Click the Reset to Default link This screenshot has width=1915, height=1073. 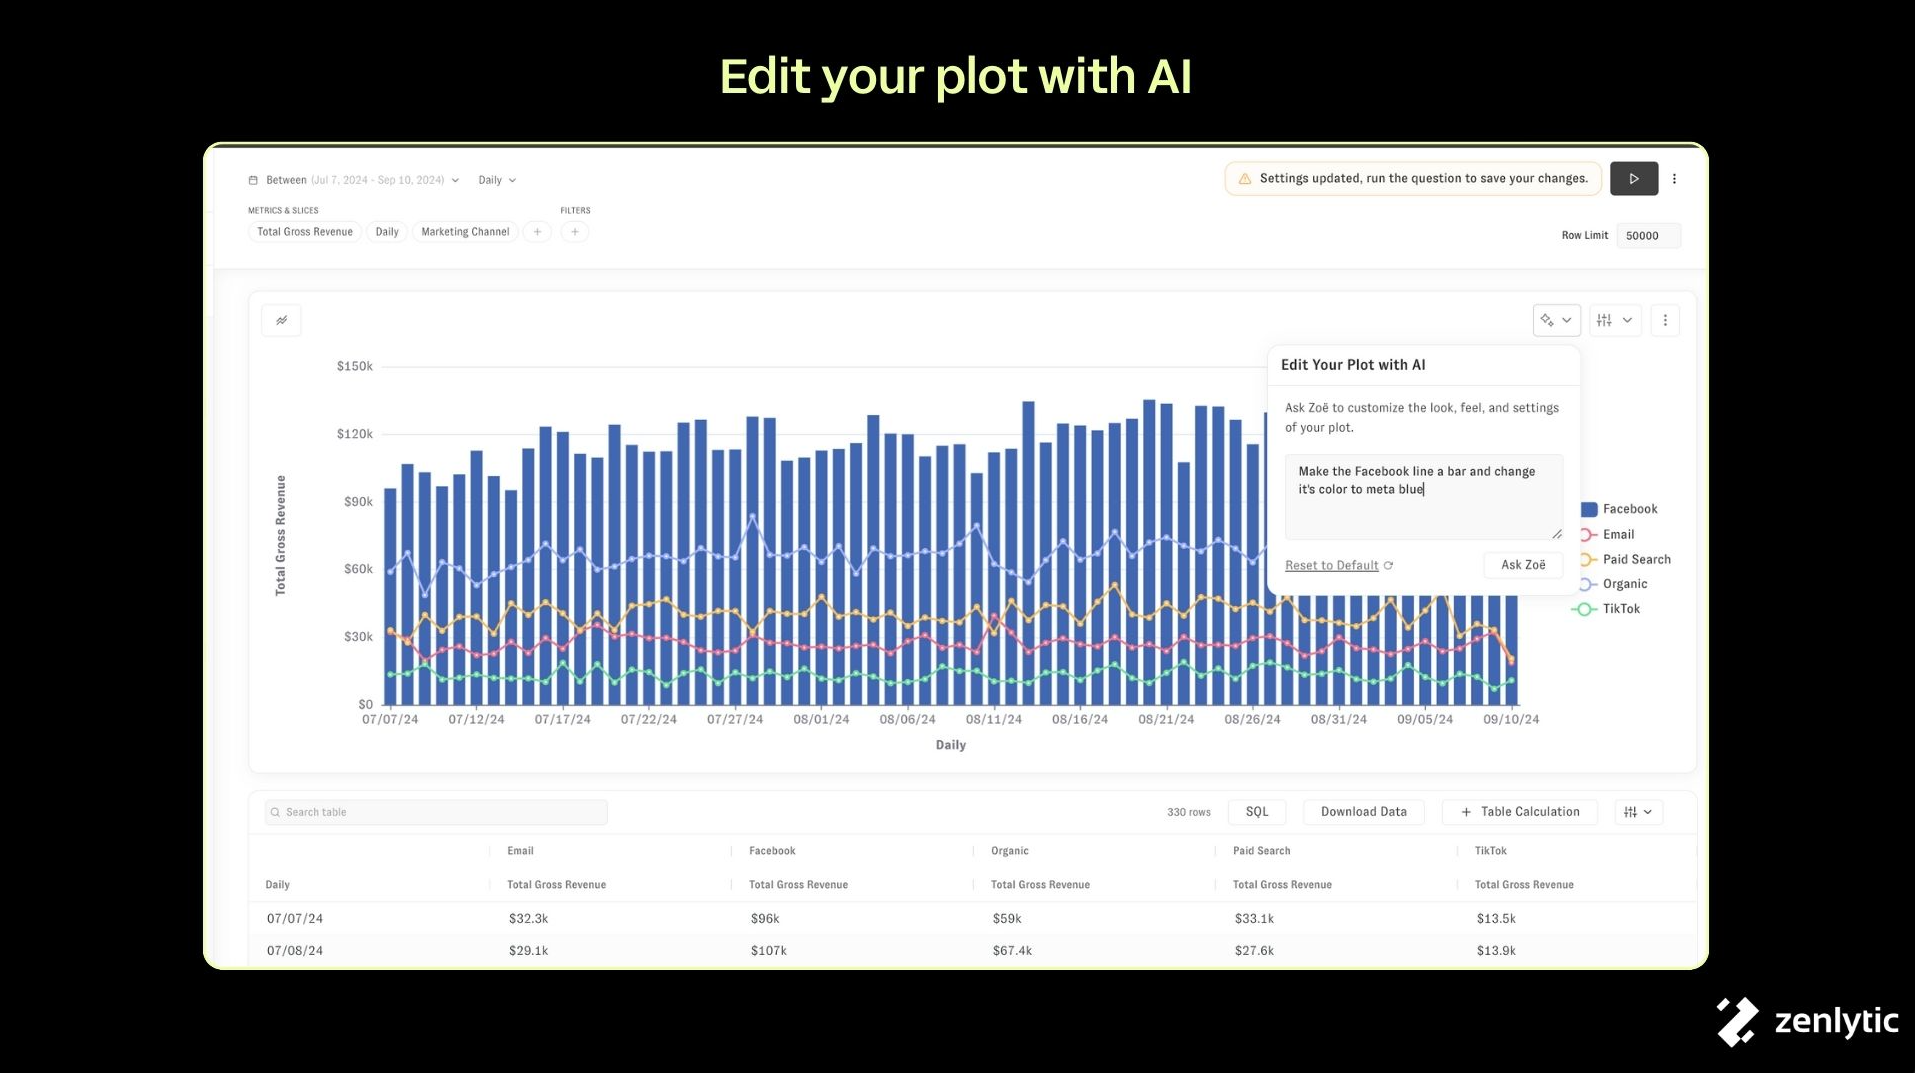(1332, 566)
